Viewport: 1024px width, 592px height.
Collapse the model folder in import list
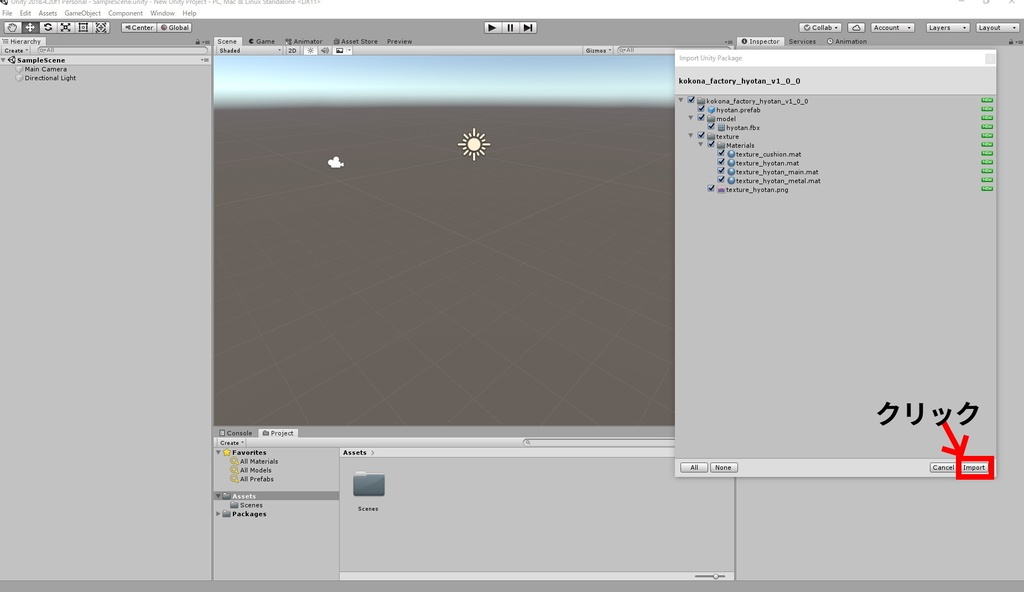[x=691, y=118]
